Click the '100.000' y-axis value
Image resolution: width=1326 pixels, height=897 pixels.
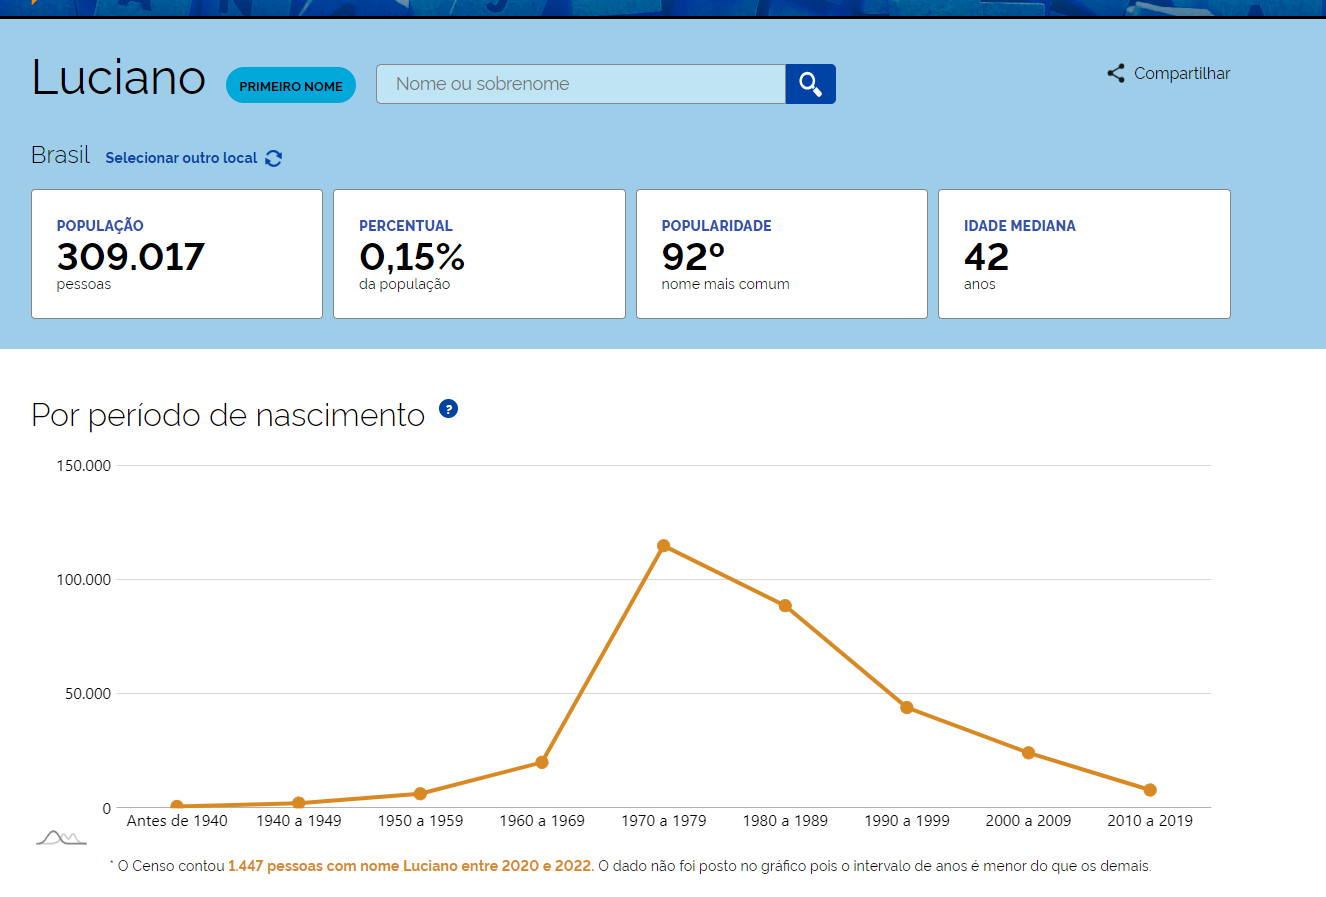click(x=84, y=580)
